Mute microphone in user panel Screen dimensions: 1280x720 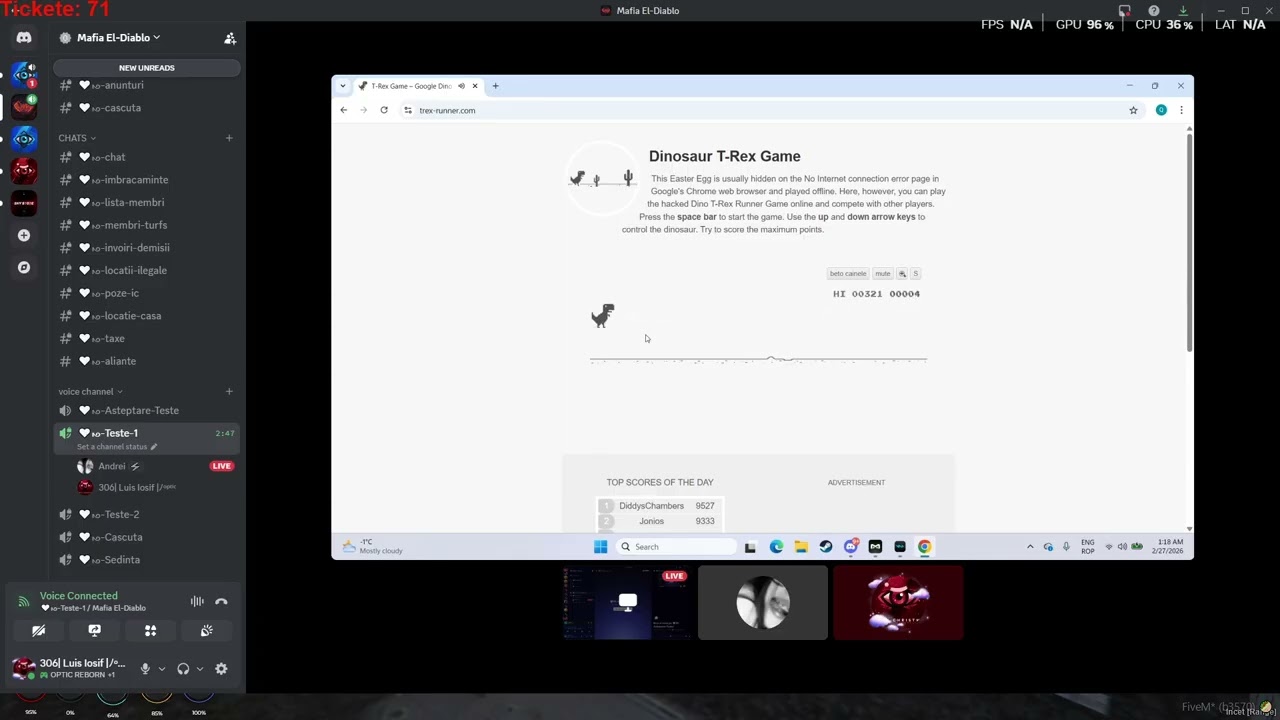pyautogui.click(x=145, y=669)
